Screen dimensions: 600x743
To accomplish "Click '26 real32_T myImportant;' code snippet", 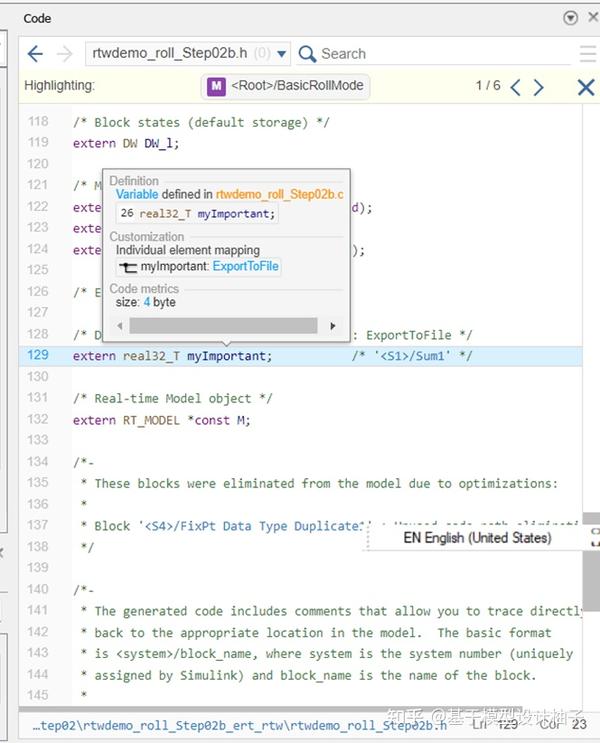I will pyautogui.click(x=197, y=214).
